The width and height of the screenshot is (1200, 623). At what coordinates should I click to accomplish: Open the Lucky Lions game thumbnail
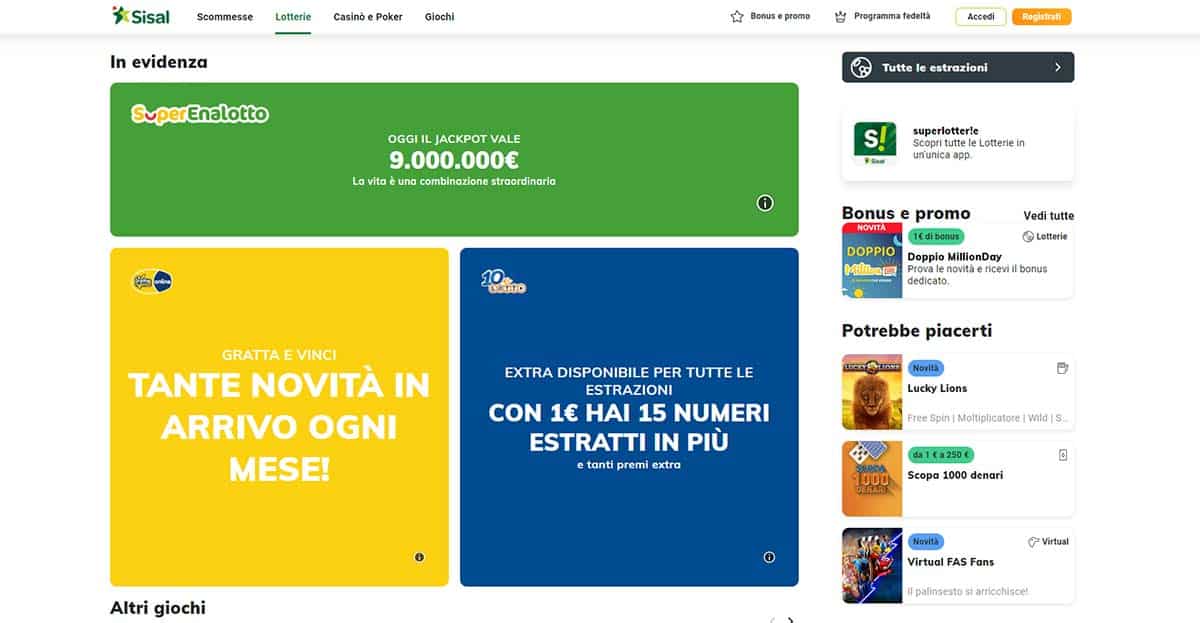pos(872,392)
